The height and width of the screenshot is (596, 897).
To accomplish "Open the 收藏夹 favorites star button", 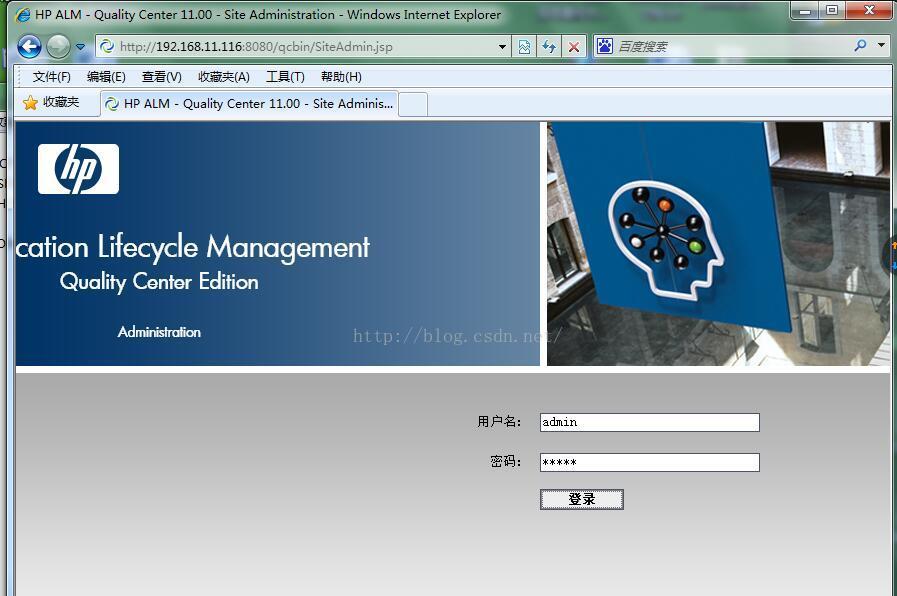I will 51,102.
